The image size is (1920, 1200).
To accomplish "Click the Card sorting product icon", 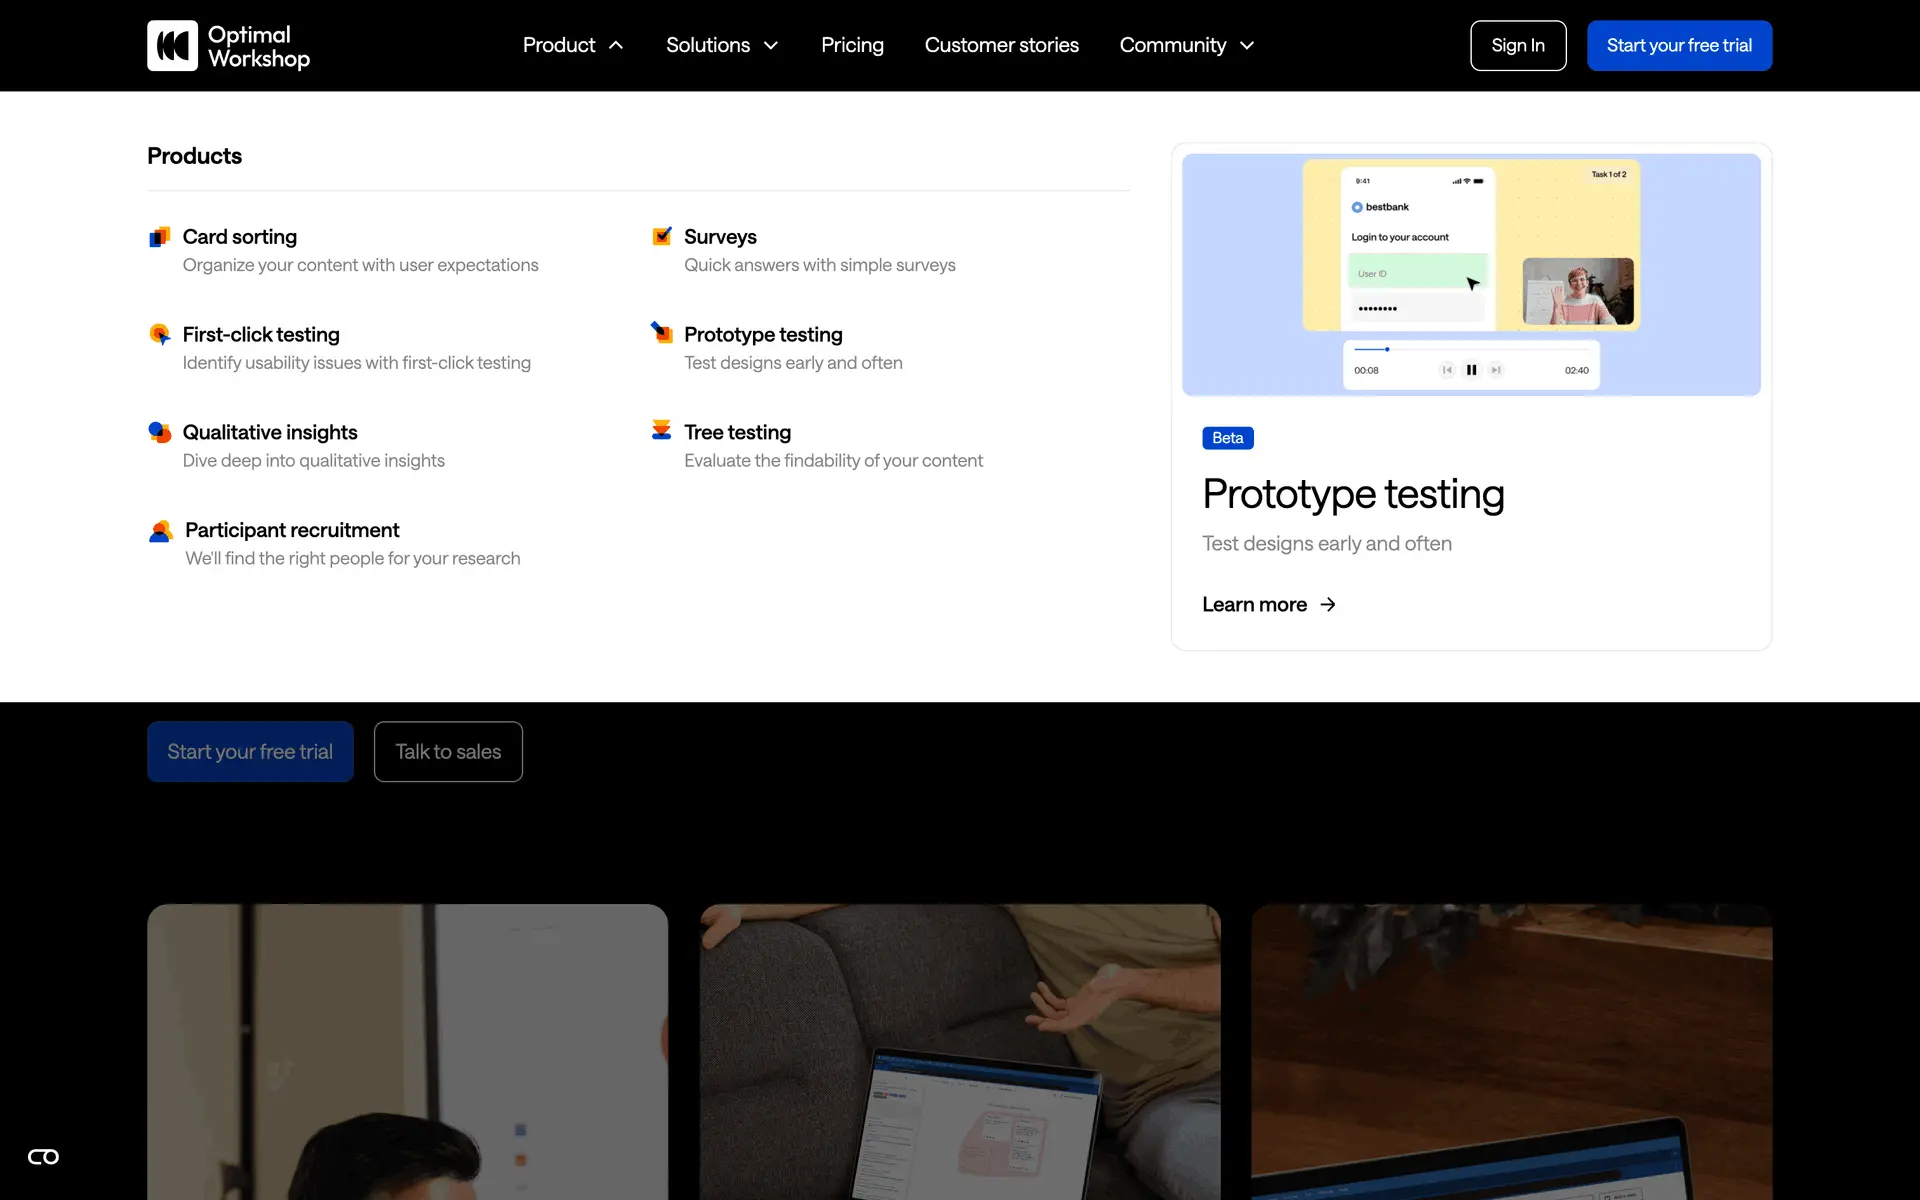I will click(x=159, y=237).
